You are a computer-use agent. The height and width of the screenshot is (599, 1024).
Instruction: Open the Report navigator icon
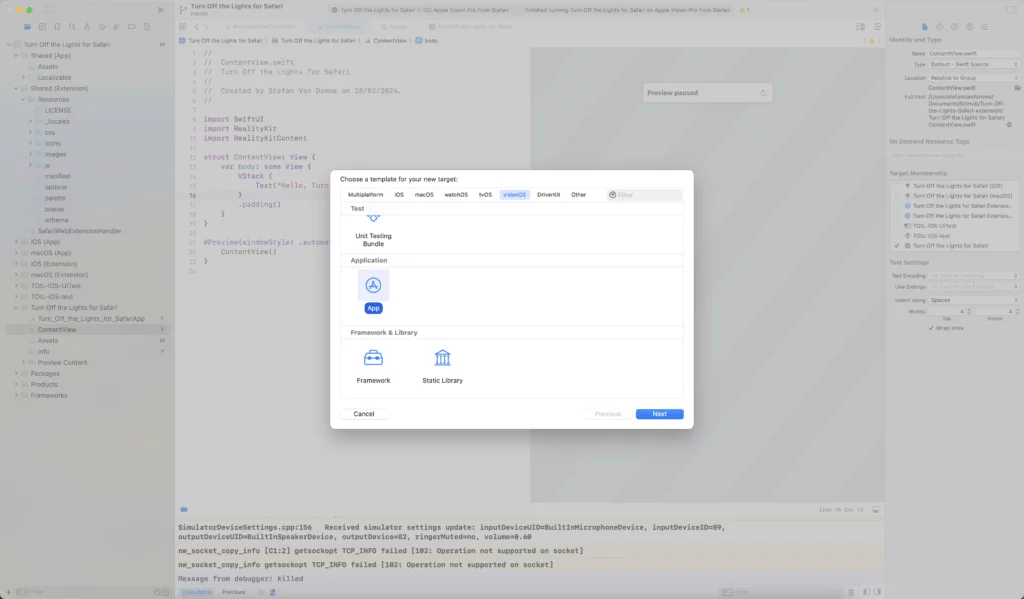click(x=146, y=27)
